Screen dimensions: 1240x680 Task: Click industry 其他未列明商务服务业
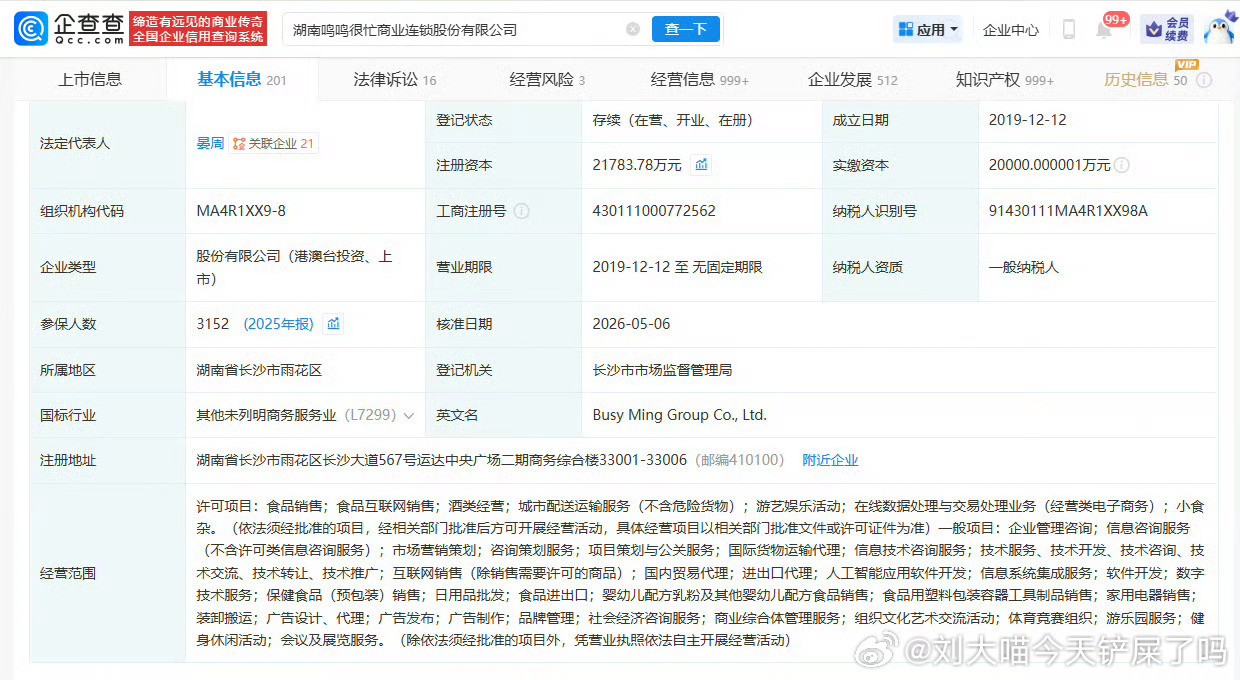[266, 414]
